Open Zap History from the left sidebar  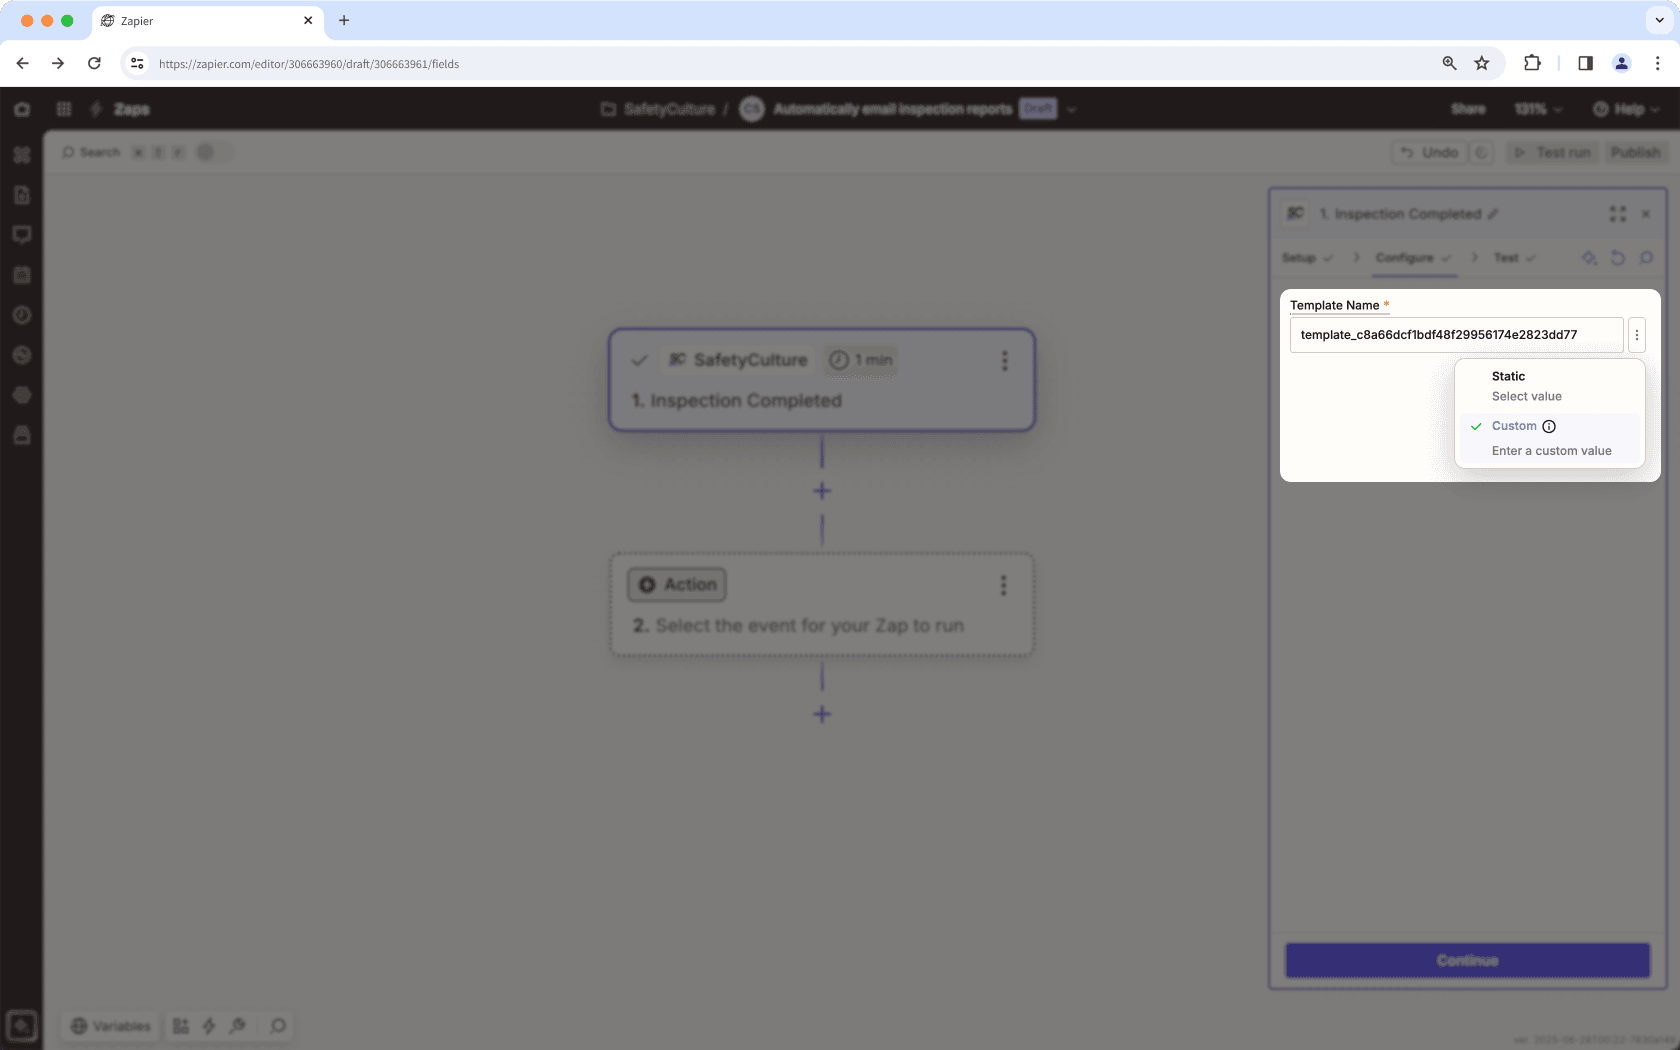[22, 315]
